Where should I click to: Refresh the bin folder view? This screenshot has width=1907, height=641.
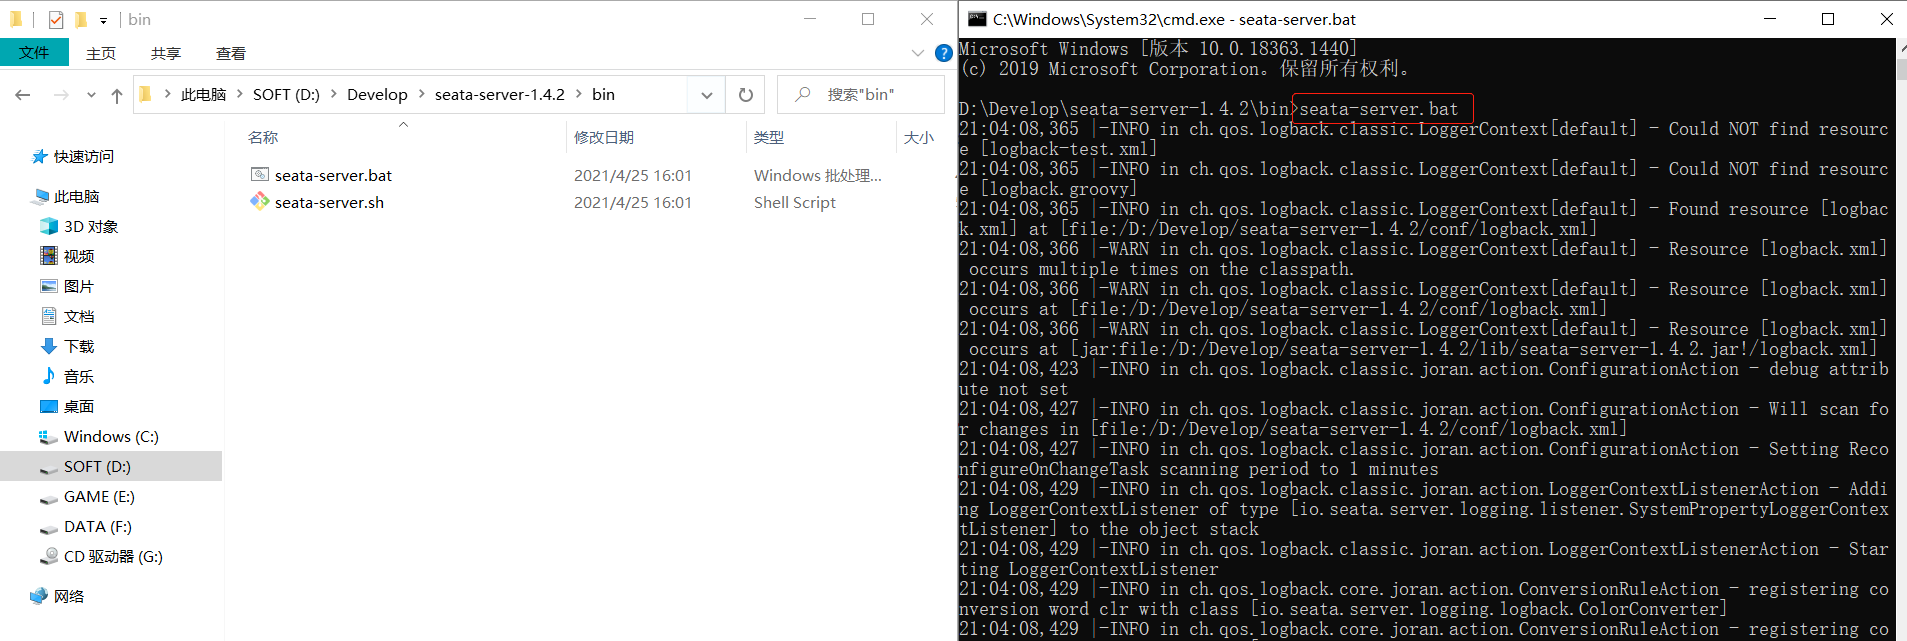745,95
